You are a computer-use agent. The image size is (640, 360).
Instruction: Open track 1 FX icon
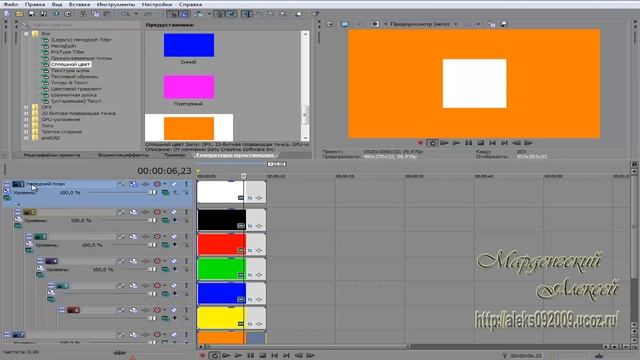[x=145, y=184]
